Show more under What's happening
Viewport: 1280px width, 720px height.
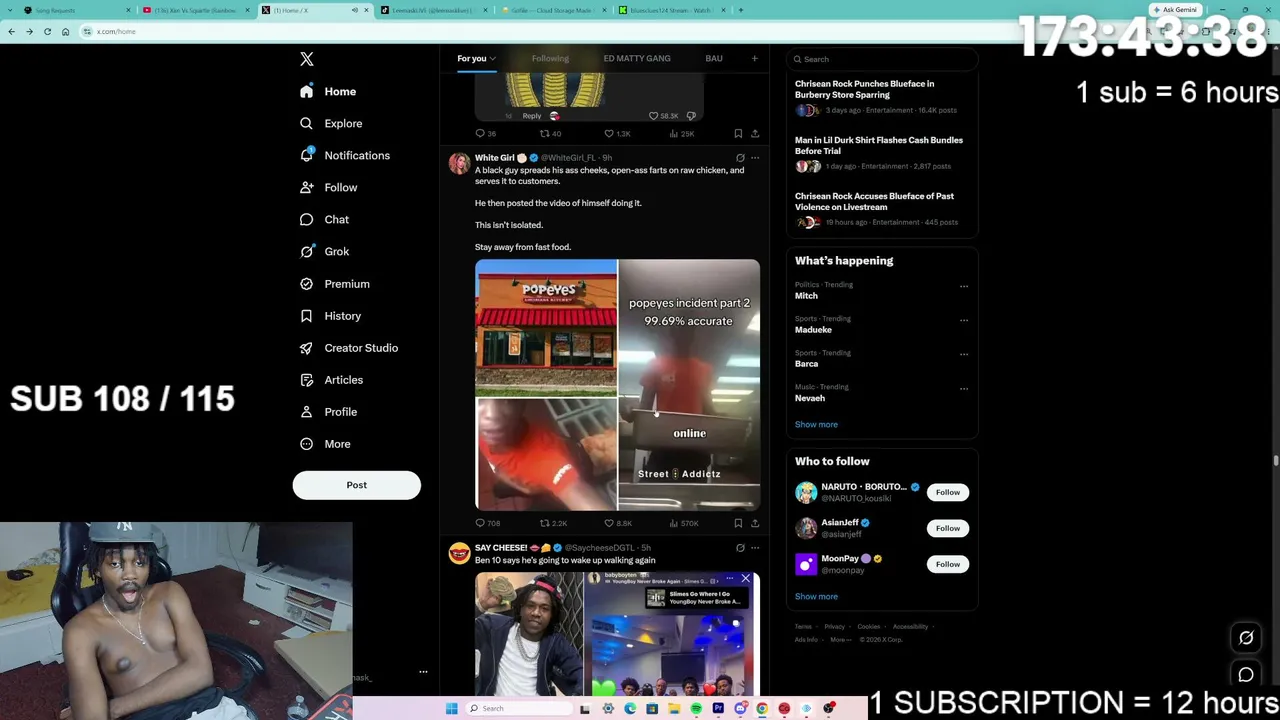coord(816,424)
